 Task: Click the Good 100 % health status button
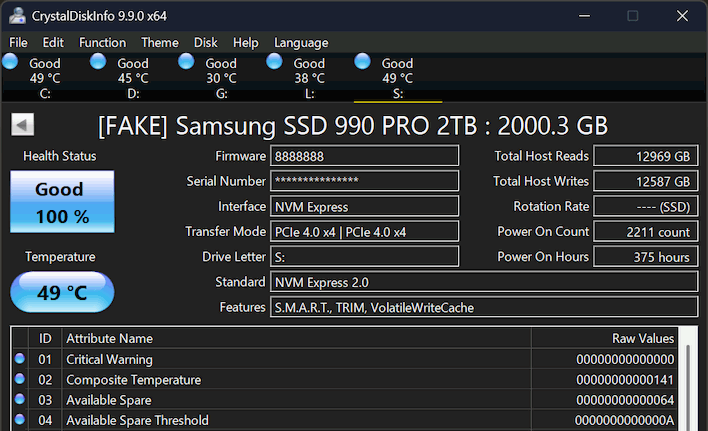tap(62, 202)
